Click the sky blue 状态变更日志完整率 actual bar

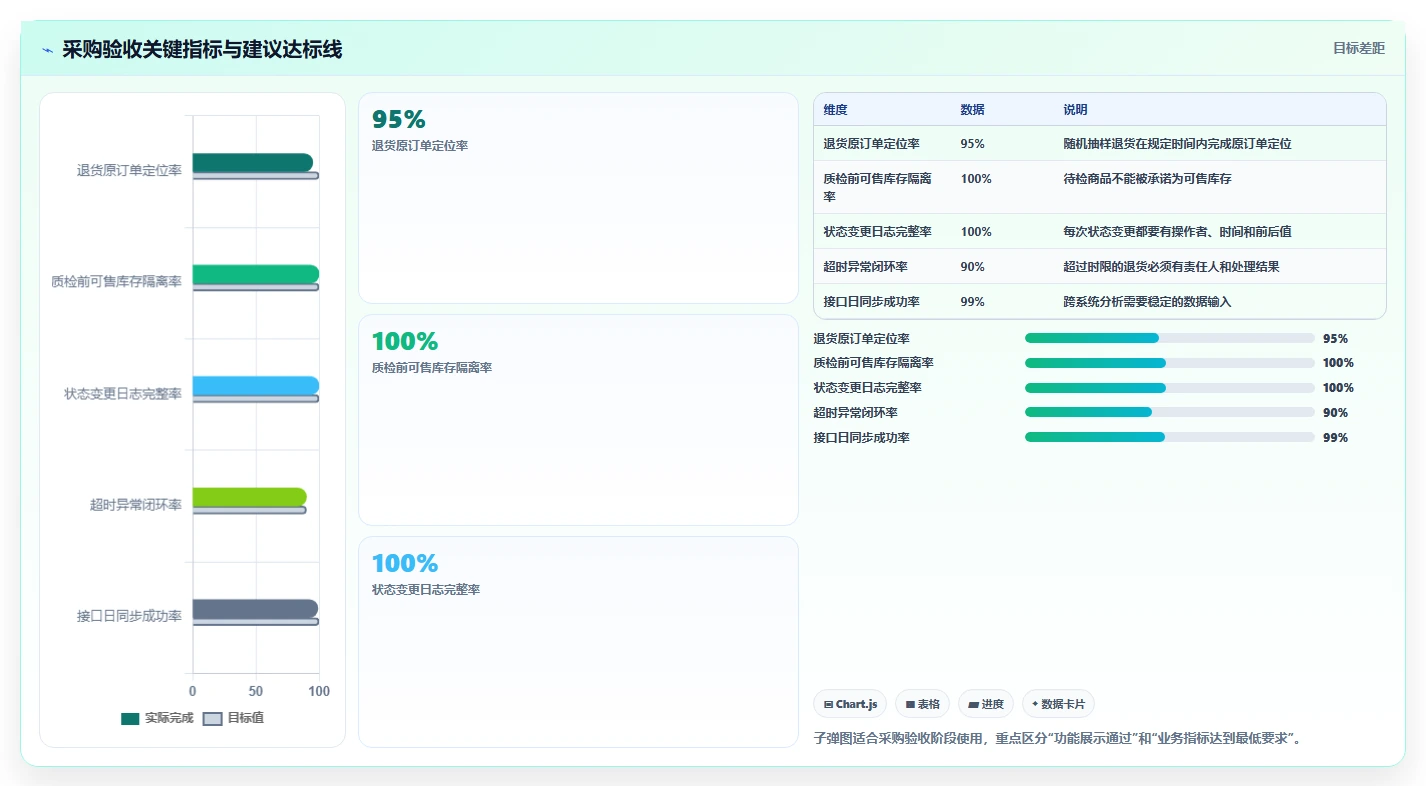(256, 386)
